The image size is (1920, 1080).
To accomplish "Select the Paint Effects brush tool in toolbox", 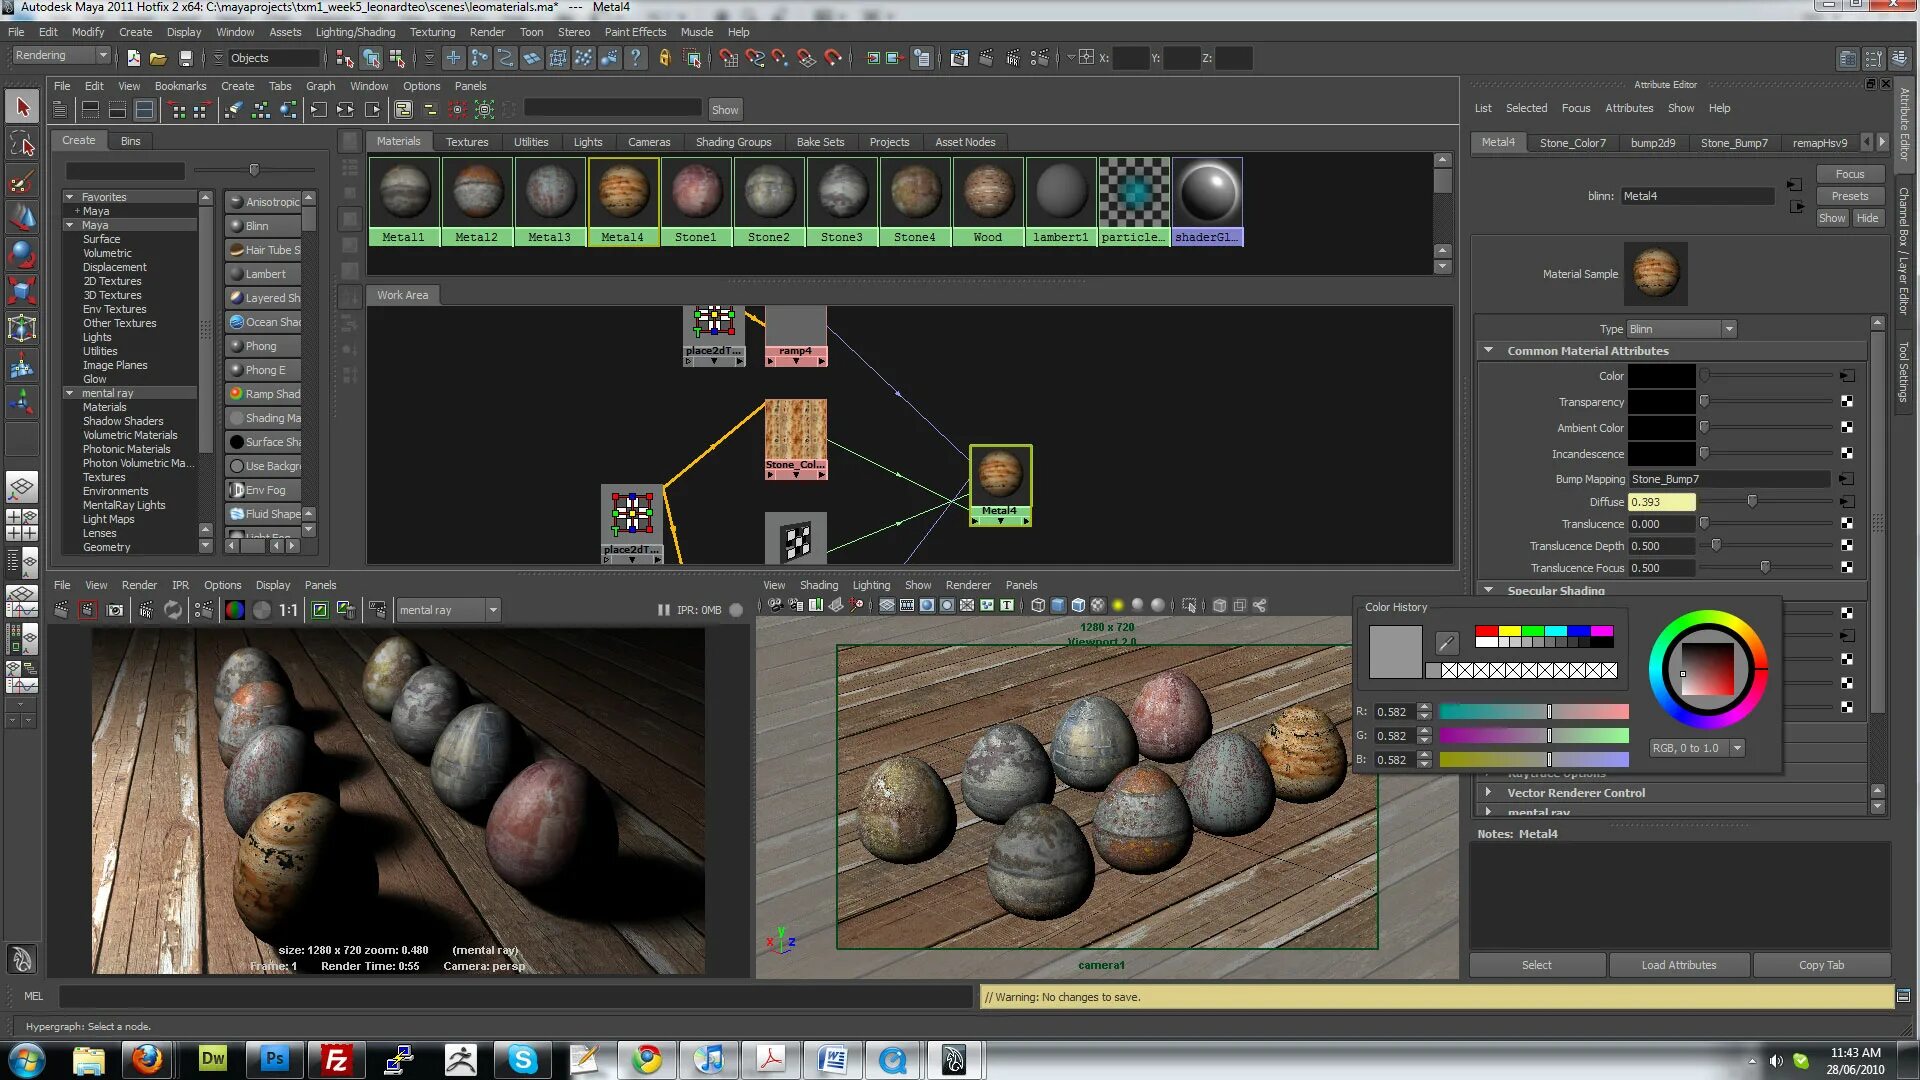I will point(21,181).
